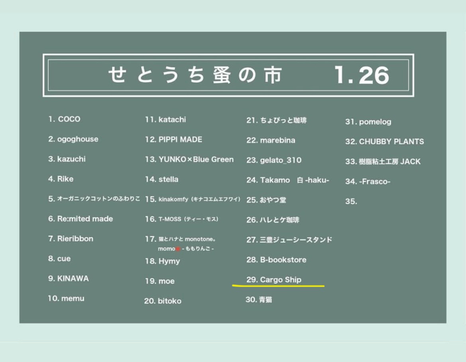
Task: Click '21. ちょぴっと珈琲'
Action: pyautogui.click(x=277, y=120)
